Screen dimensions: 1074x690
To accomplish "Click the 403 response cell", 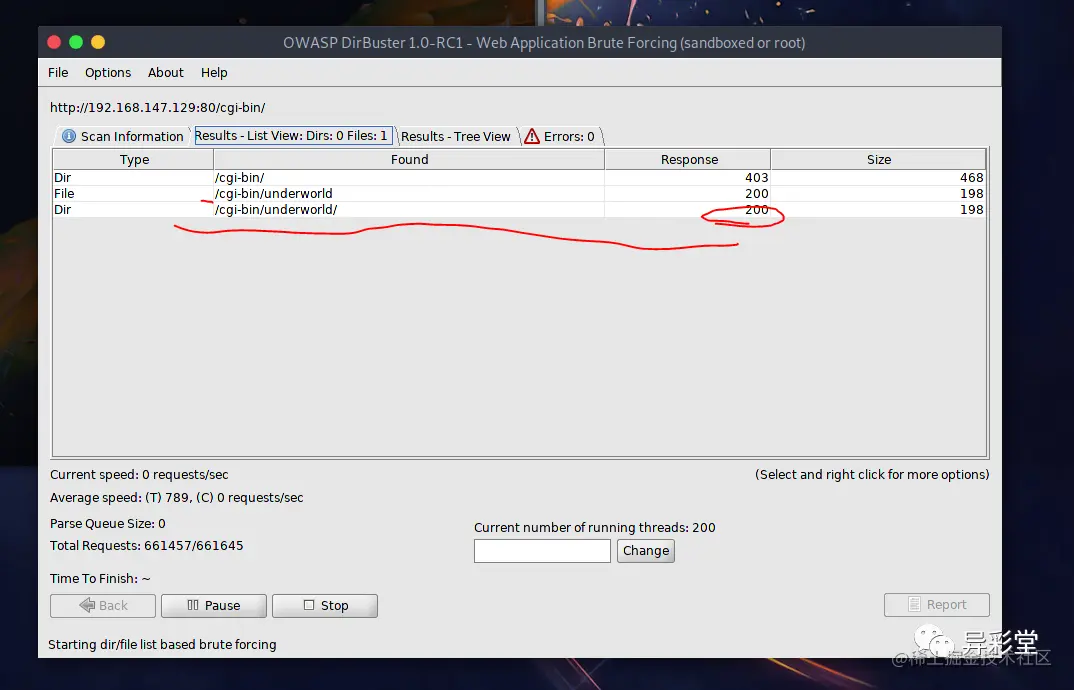I will pos(688,177).
